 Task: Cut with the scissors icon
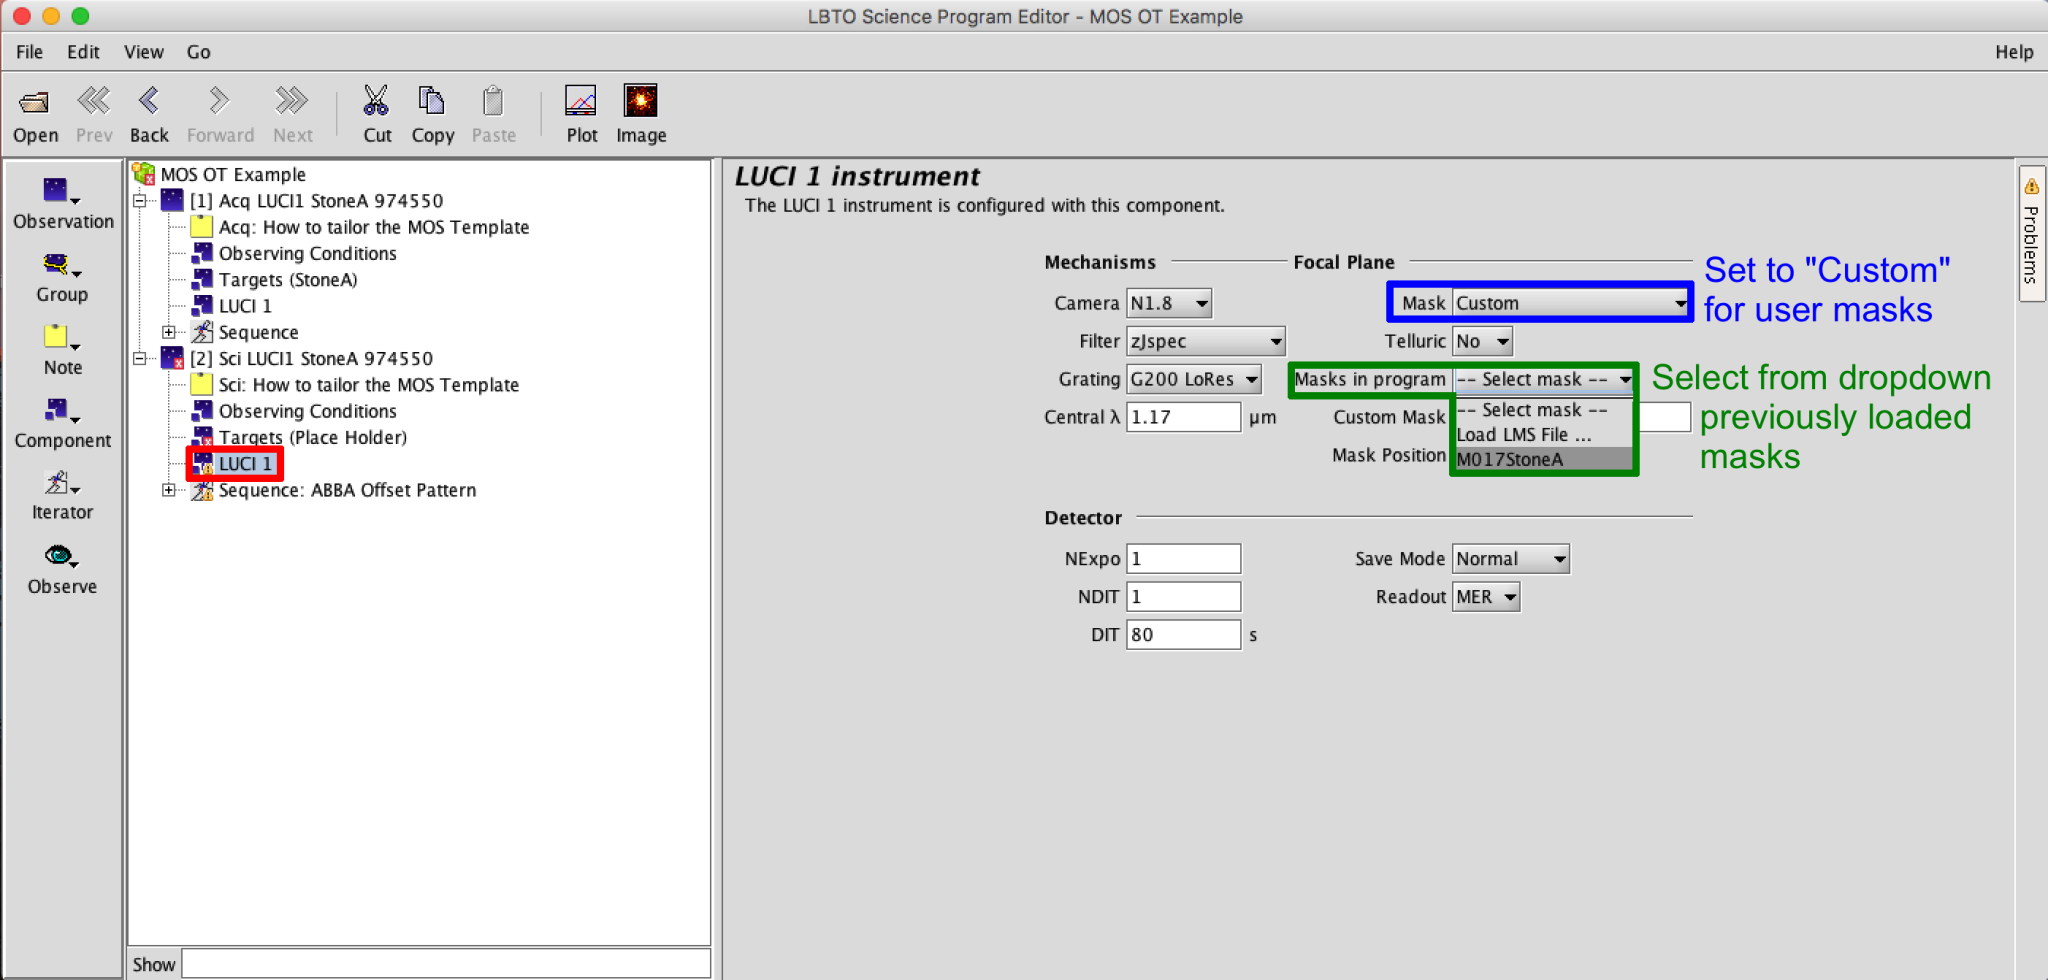376,100
